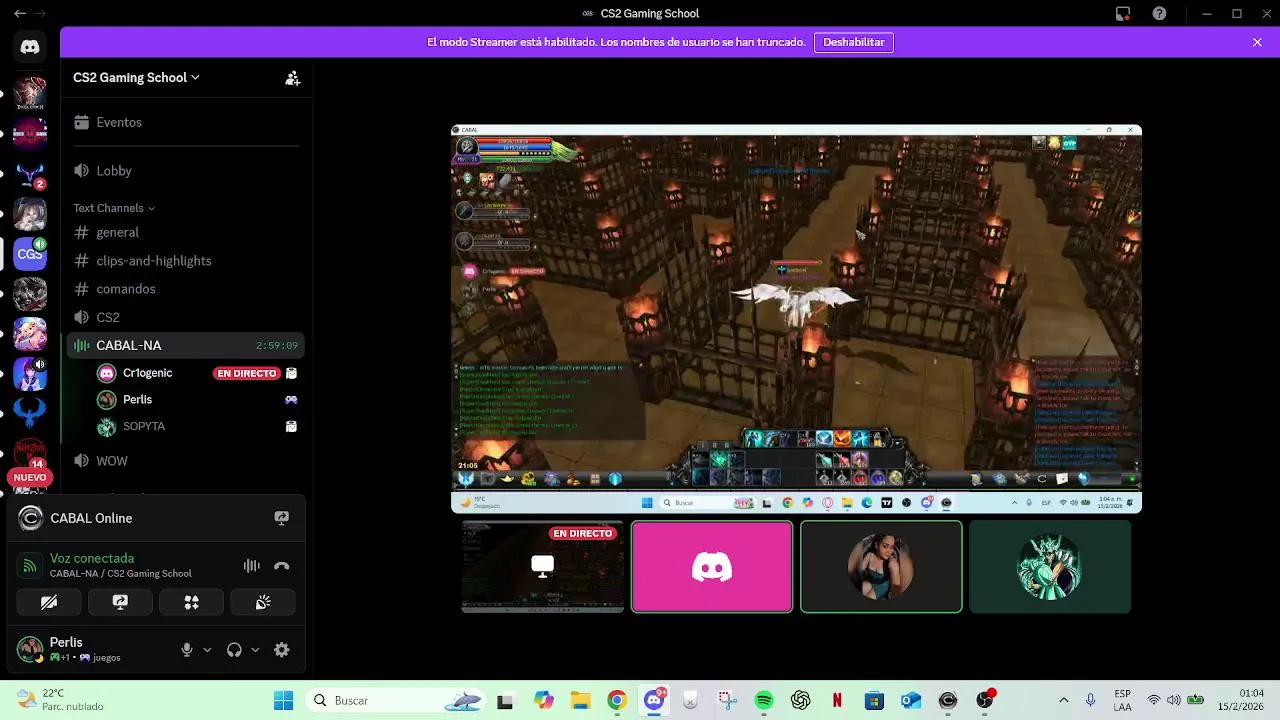The image size is (1280, 720).
Task: Click the main CABAL stream view
Action: coord(796,319)
